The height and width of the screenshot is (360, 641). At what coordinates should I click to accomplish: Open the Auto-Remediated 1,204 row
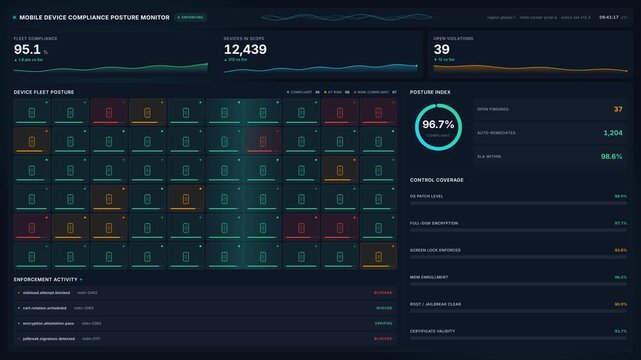pyautogui.click(x=550, y=133)
